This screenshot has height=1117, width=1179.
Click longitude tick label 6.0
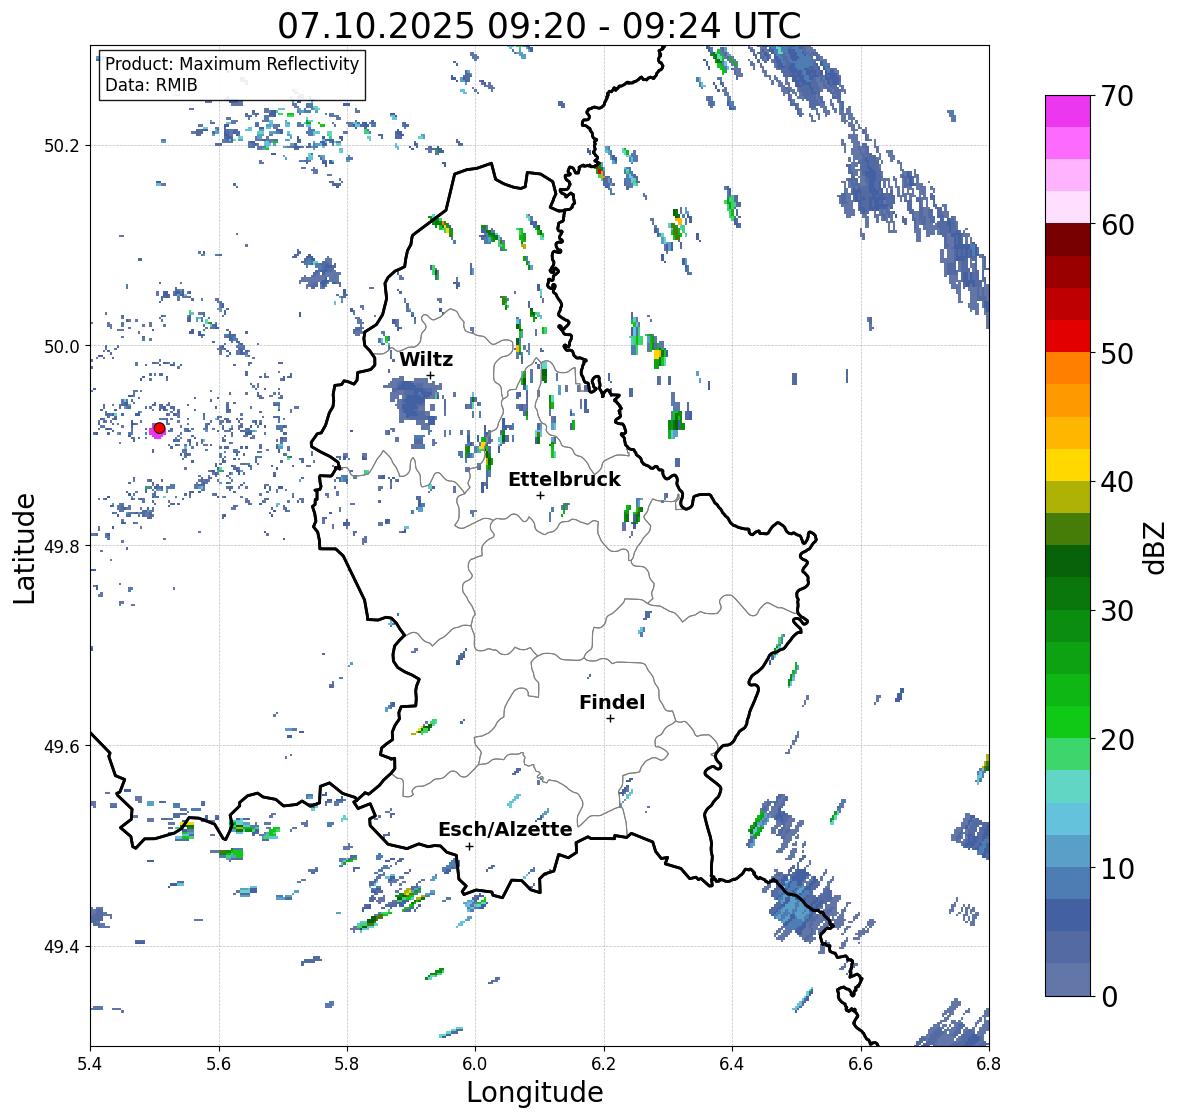click(x=475, y=1064)
